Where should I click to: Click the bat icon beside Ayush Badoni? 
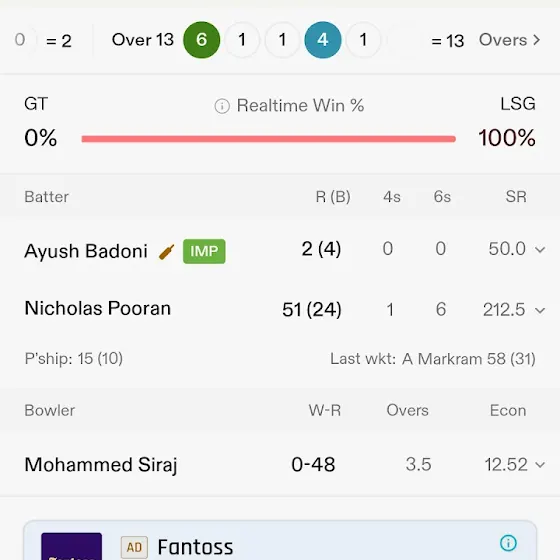pyautogui.click(x=166, y=252)
